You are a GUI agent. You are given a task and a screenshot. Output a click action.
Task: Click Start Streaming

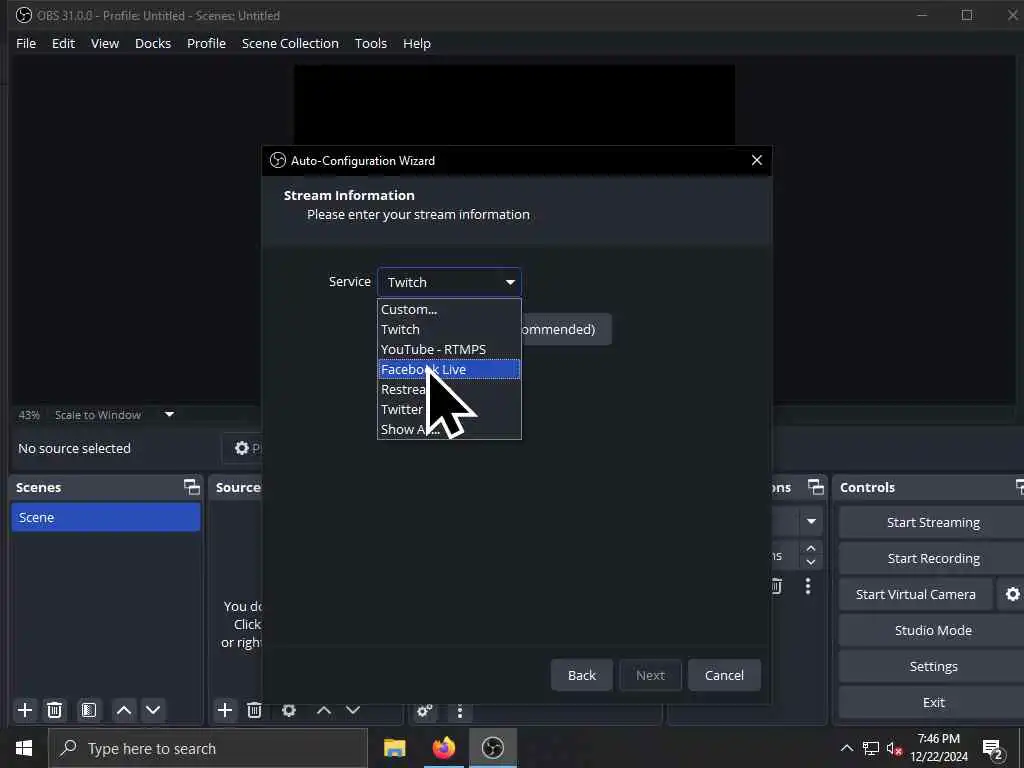pyautogui.click(x=933, y=522)
